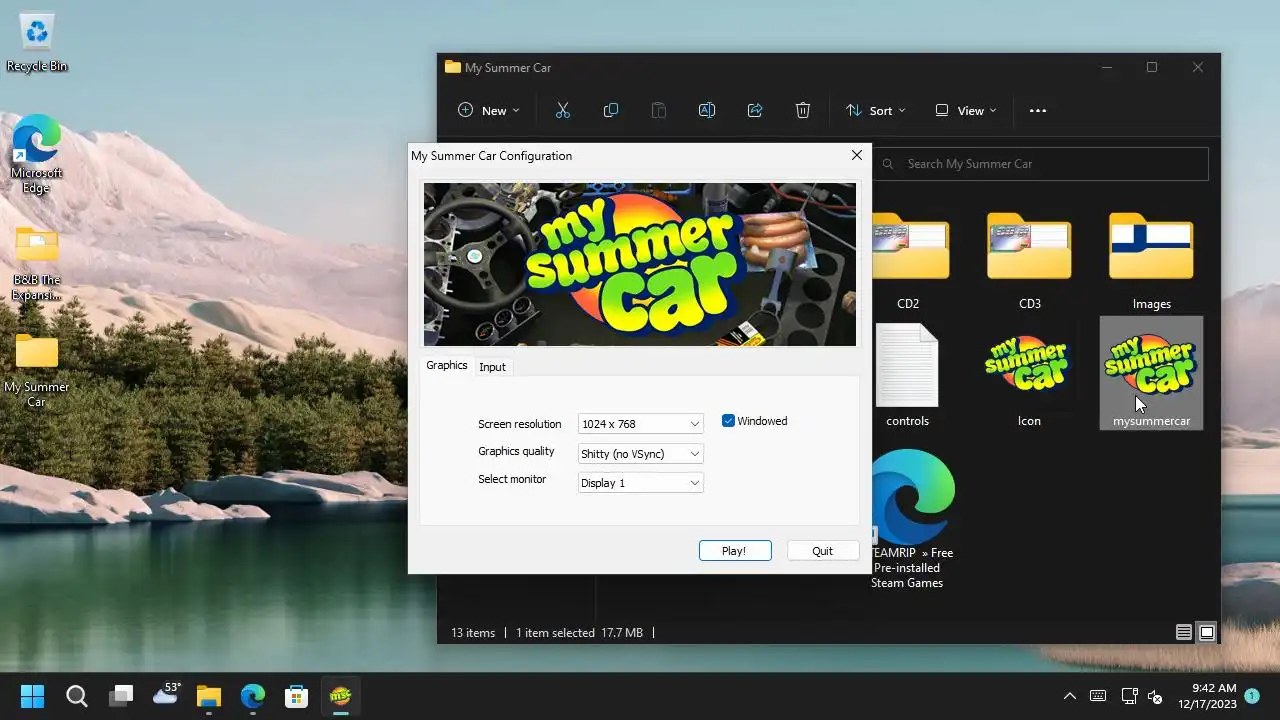Click the 13 items status bar text
The image size is (1280, 720).
(473, 632)
